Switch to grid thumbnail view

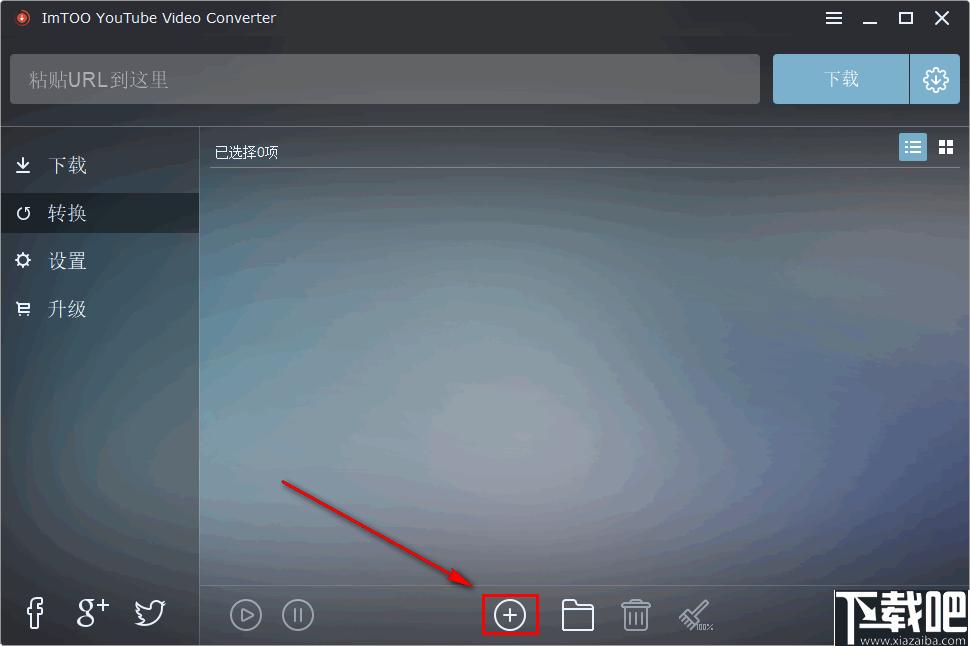point(946,147)
